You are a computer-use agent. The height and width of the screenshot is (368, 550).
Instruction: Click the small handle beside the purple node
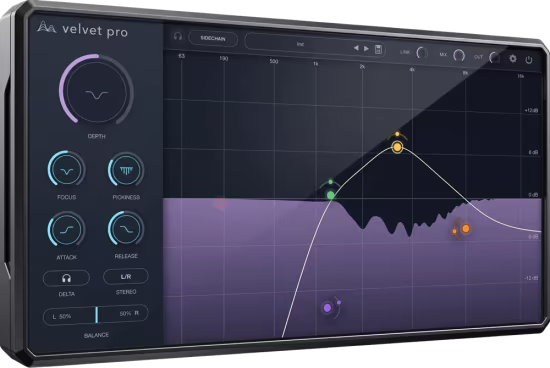339,302
